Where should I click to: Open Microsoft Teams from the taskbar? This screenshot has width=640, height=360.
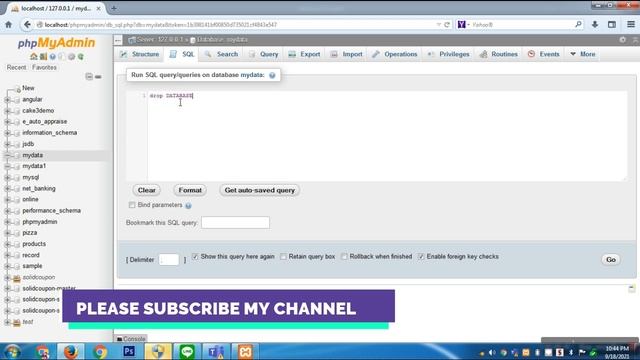[216, 351]
